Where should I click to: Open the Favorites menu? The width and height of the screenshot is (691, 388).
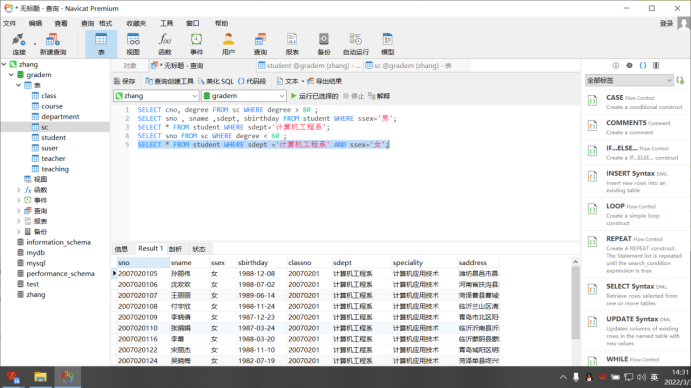[x=136, y=23]
